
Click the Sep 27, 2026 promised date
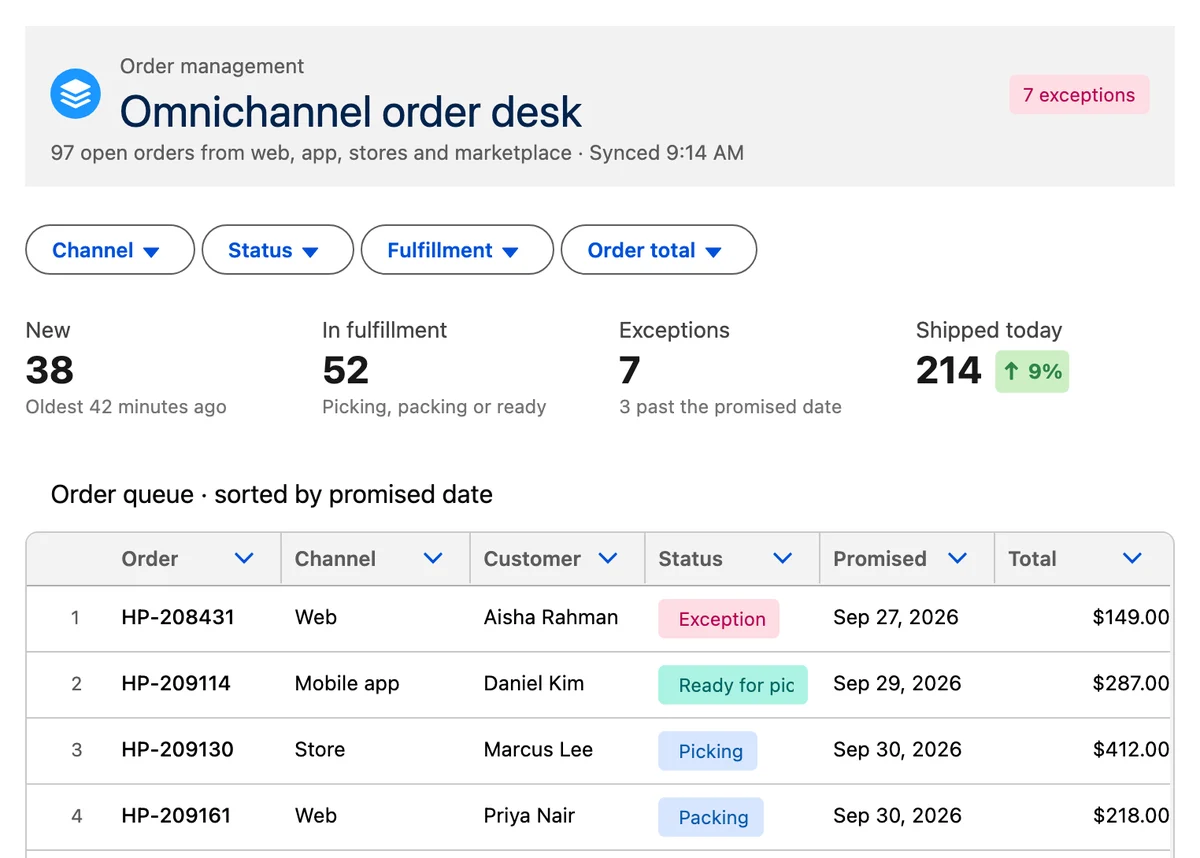click(896, 617)
